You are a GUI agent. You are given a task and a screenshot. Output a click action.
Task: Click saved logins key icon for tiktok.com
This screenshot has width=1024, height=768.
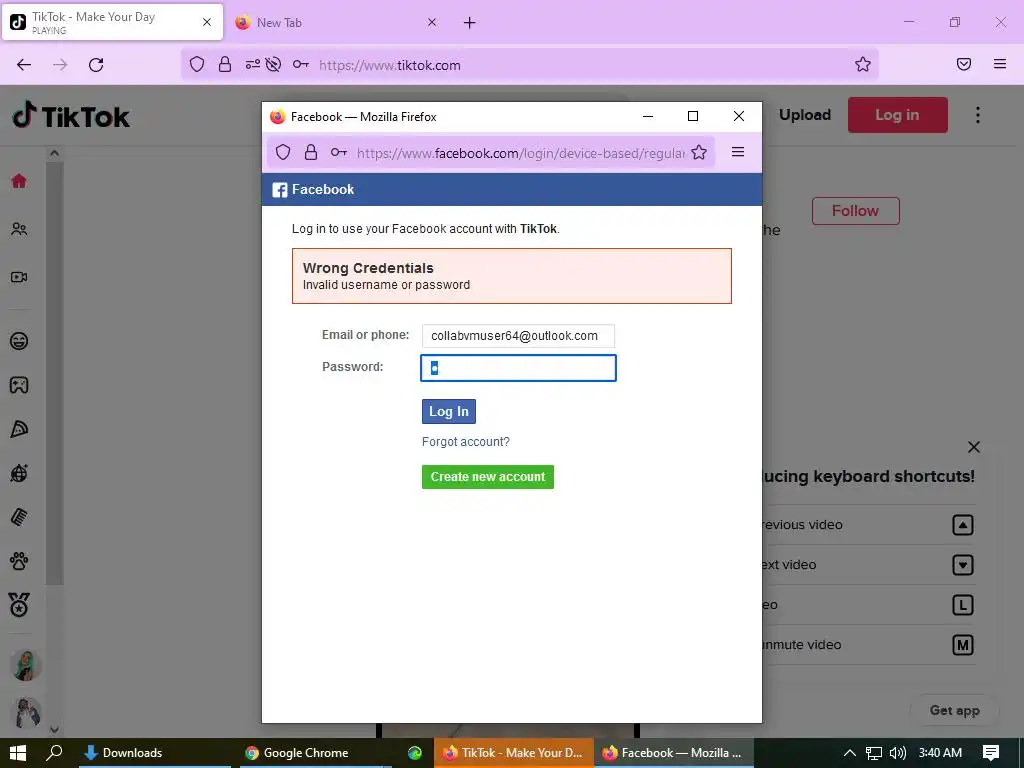[x=300, y=64]
